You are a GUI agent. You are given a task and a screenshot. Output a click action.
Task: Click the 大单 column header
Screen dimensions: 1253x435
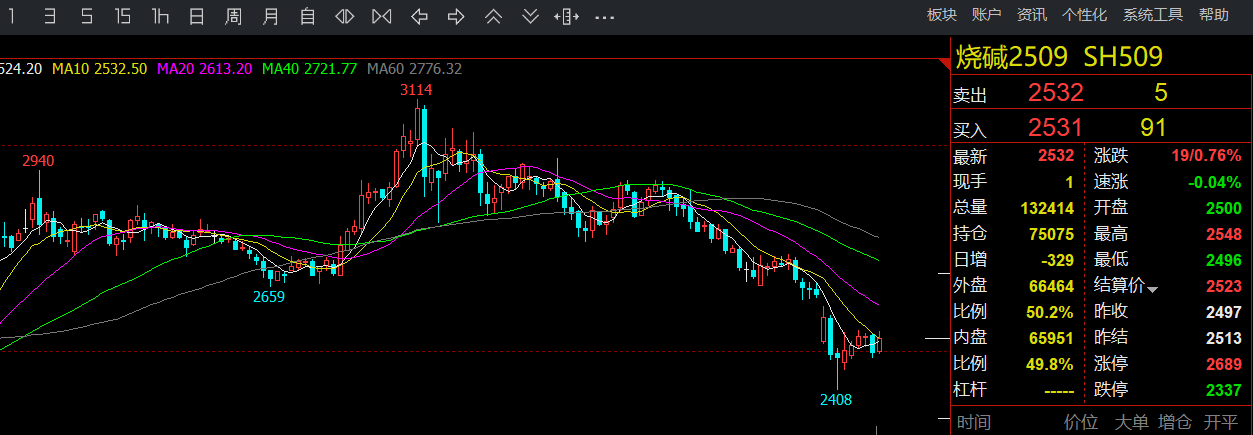(1131, 422)
